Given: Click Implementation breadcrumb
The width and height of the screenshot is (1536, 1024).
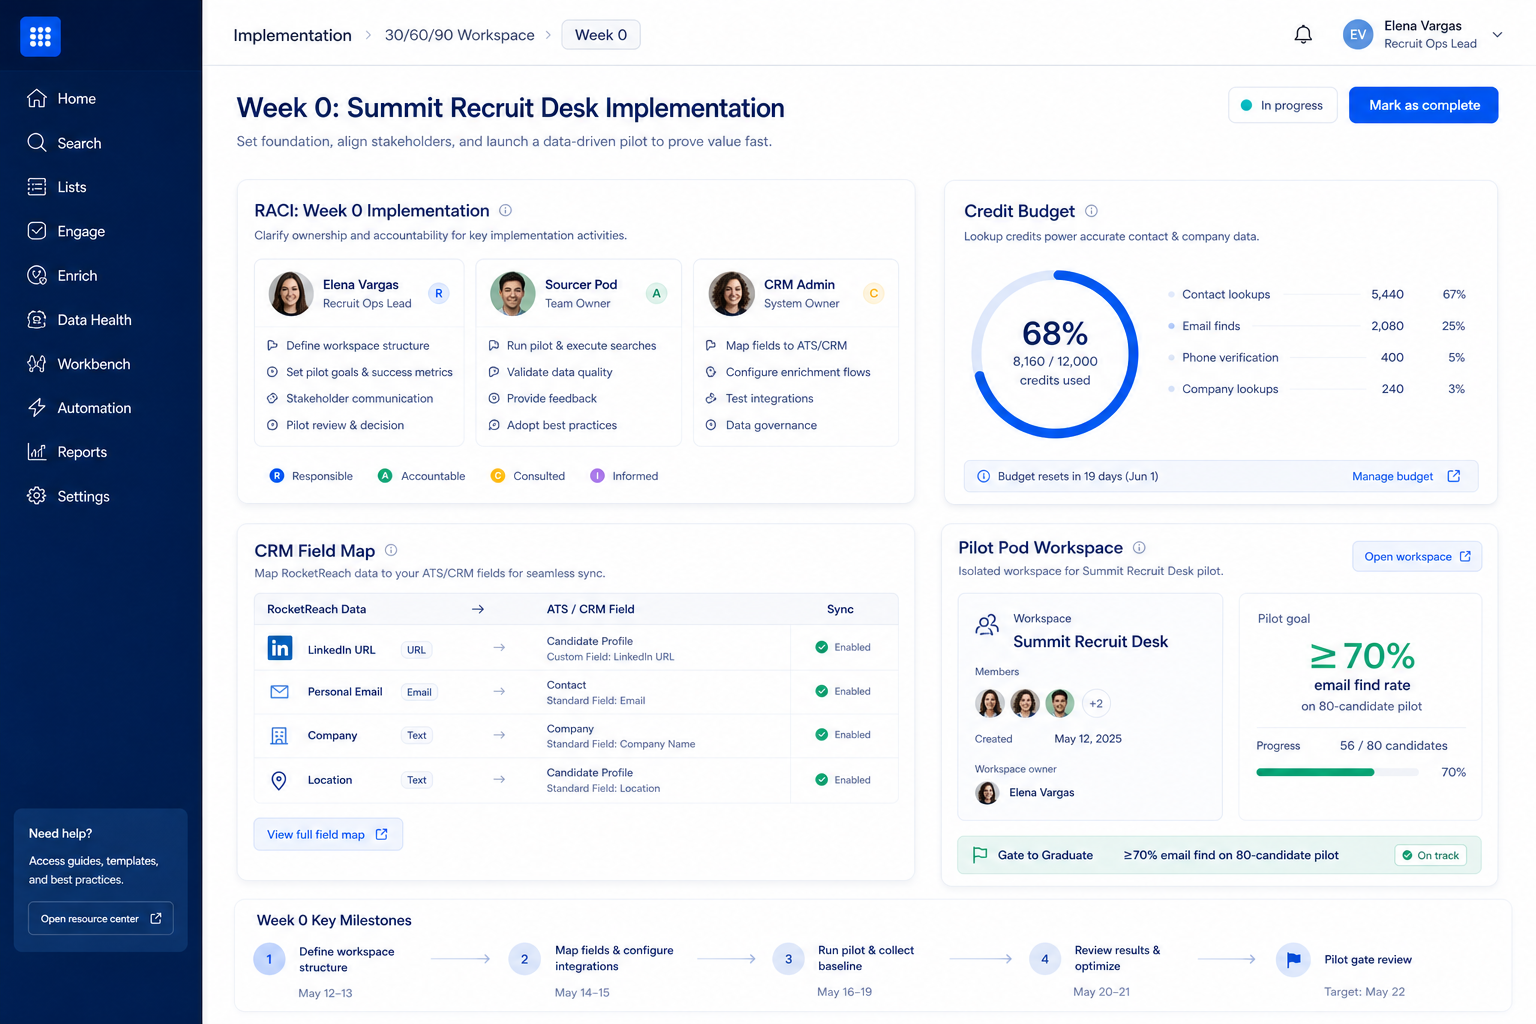Looking at the screenshot, I should point(292,35).
